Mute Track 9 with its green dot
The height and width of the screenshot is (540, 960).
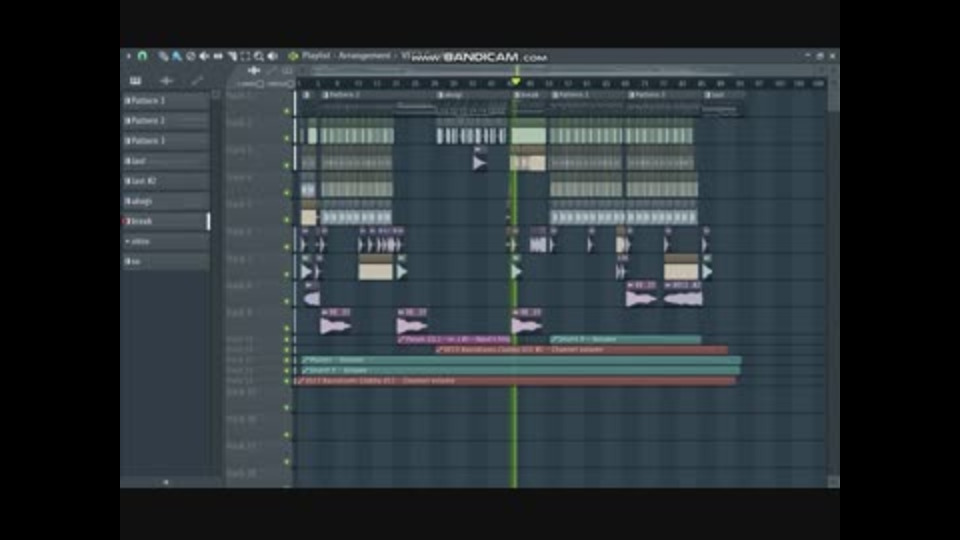287,328
